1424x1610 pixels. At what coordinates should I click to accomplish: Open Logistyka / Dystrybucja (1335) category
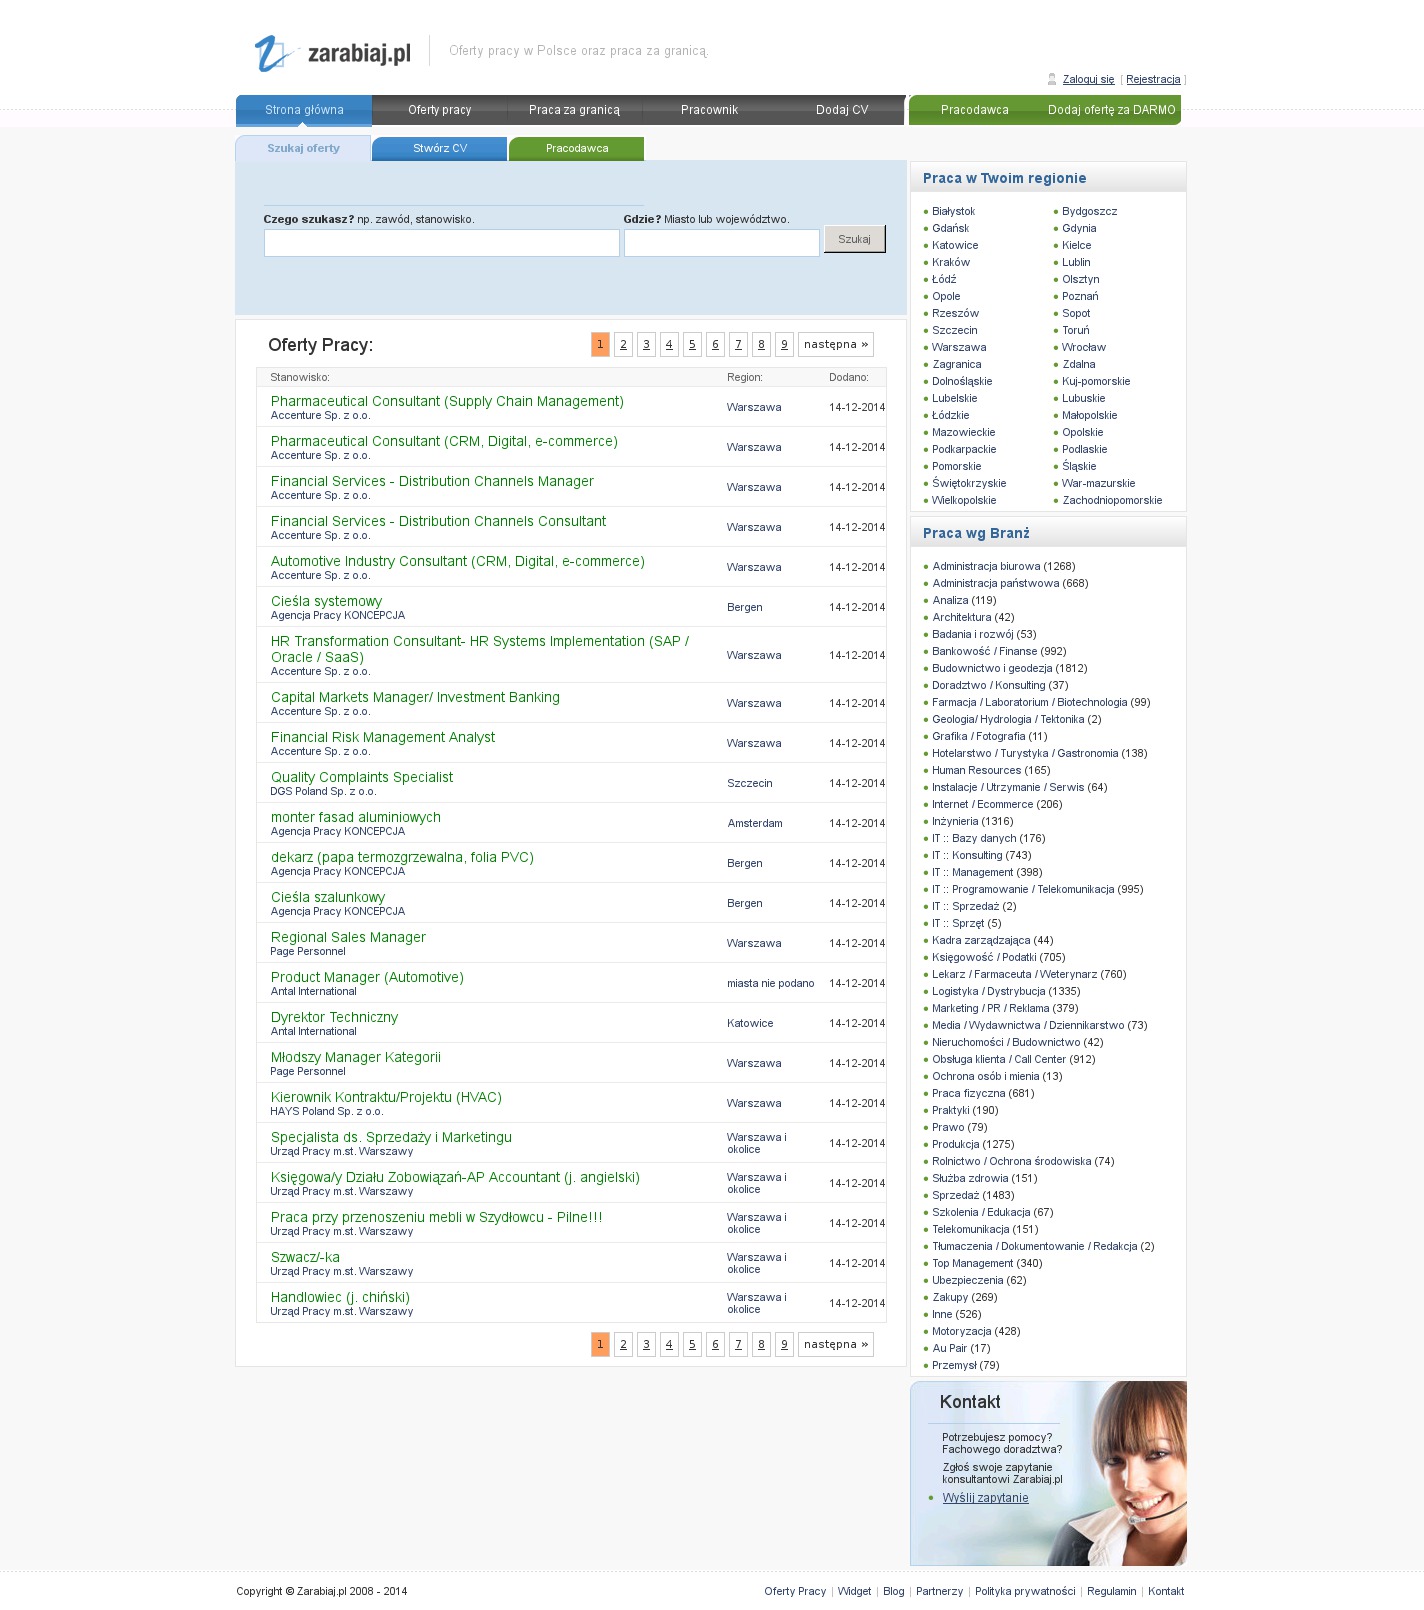tap(1006, 992)
